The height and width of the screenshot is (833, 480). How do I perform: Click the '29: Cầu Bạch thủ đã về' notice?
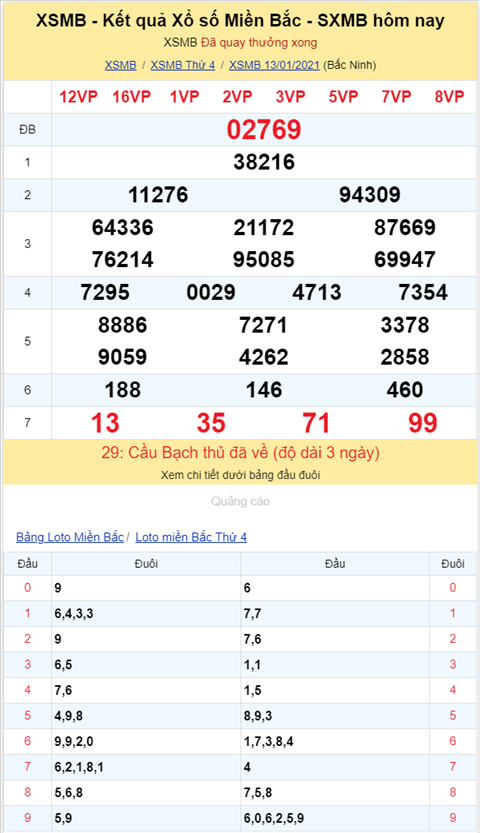click(x=241, y=453)
